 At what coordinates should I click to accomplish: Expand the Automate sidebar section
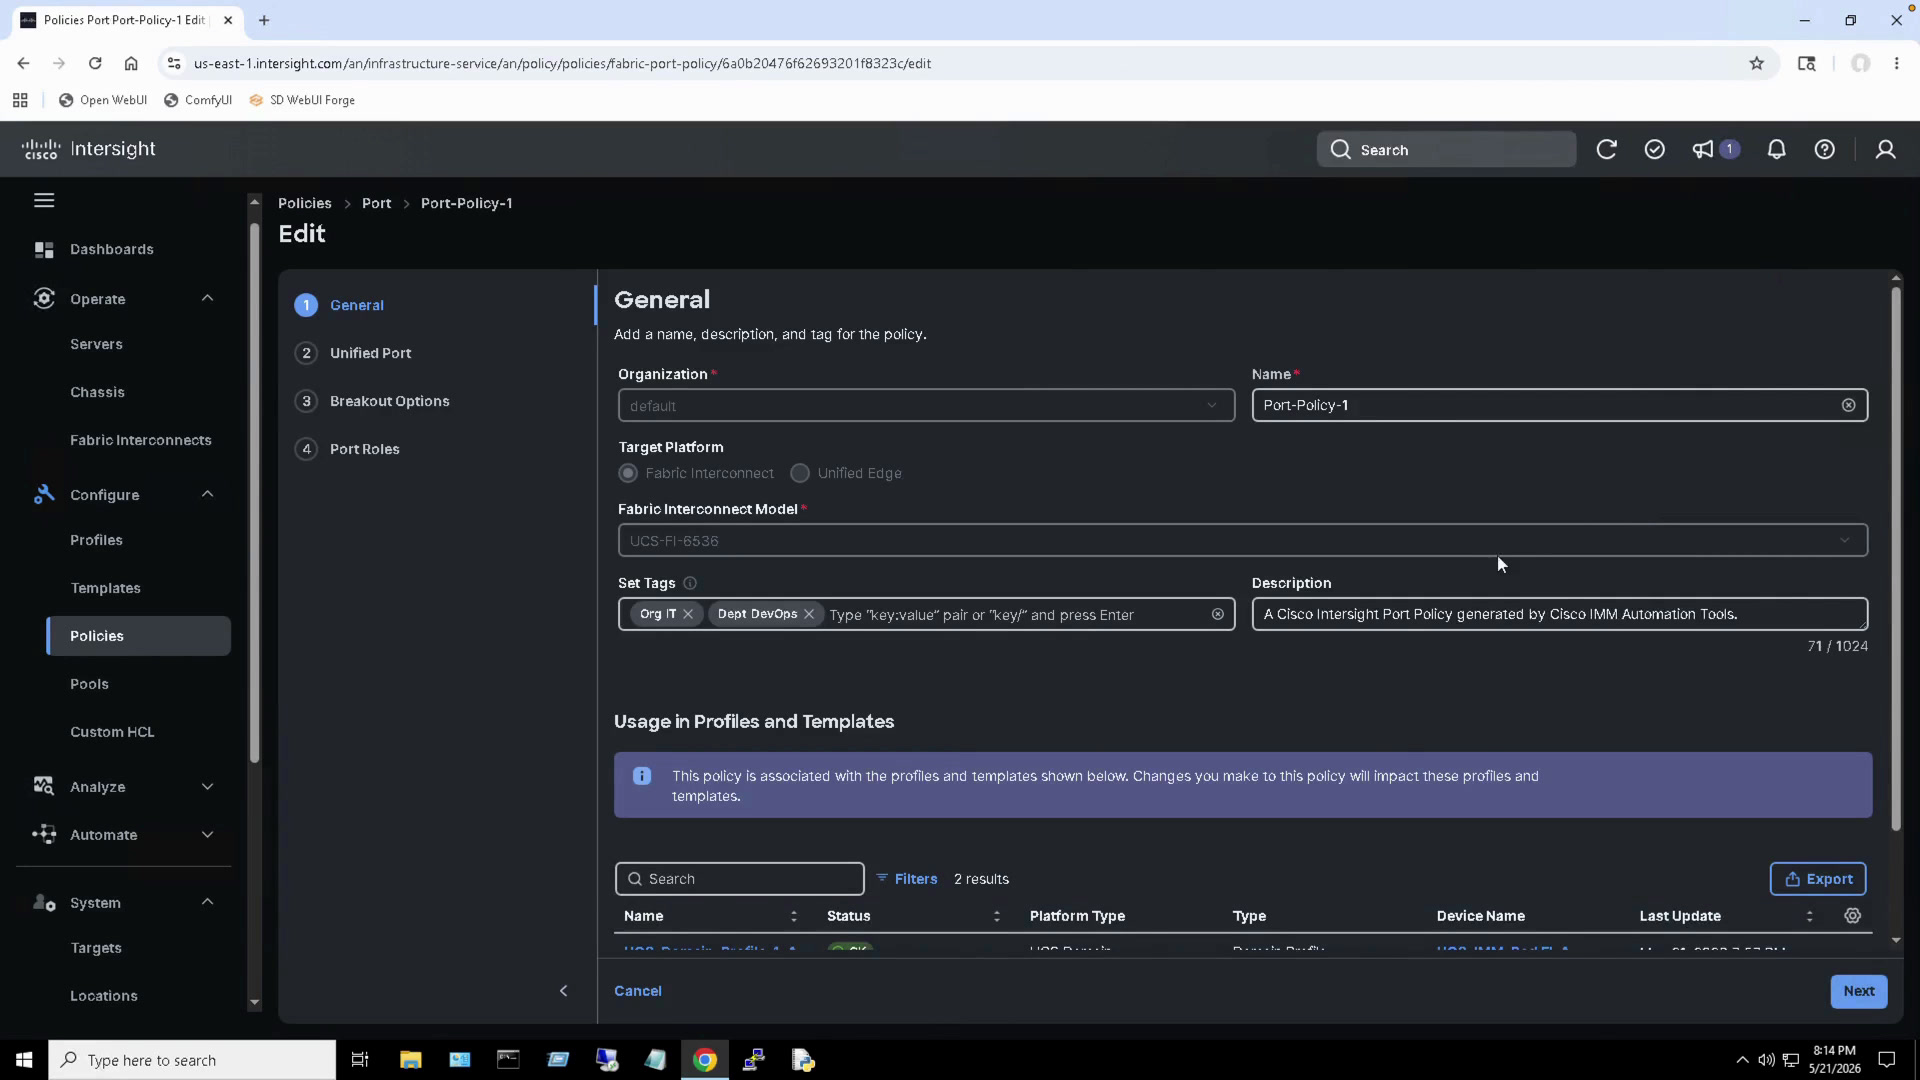pos(207,834)
